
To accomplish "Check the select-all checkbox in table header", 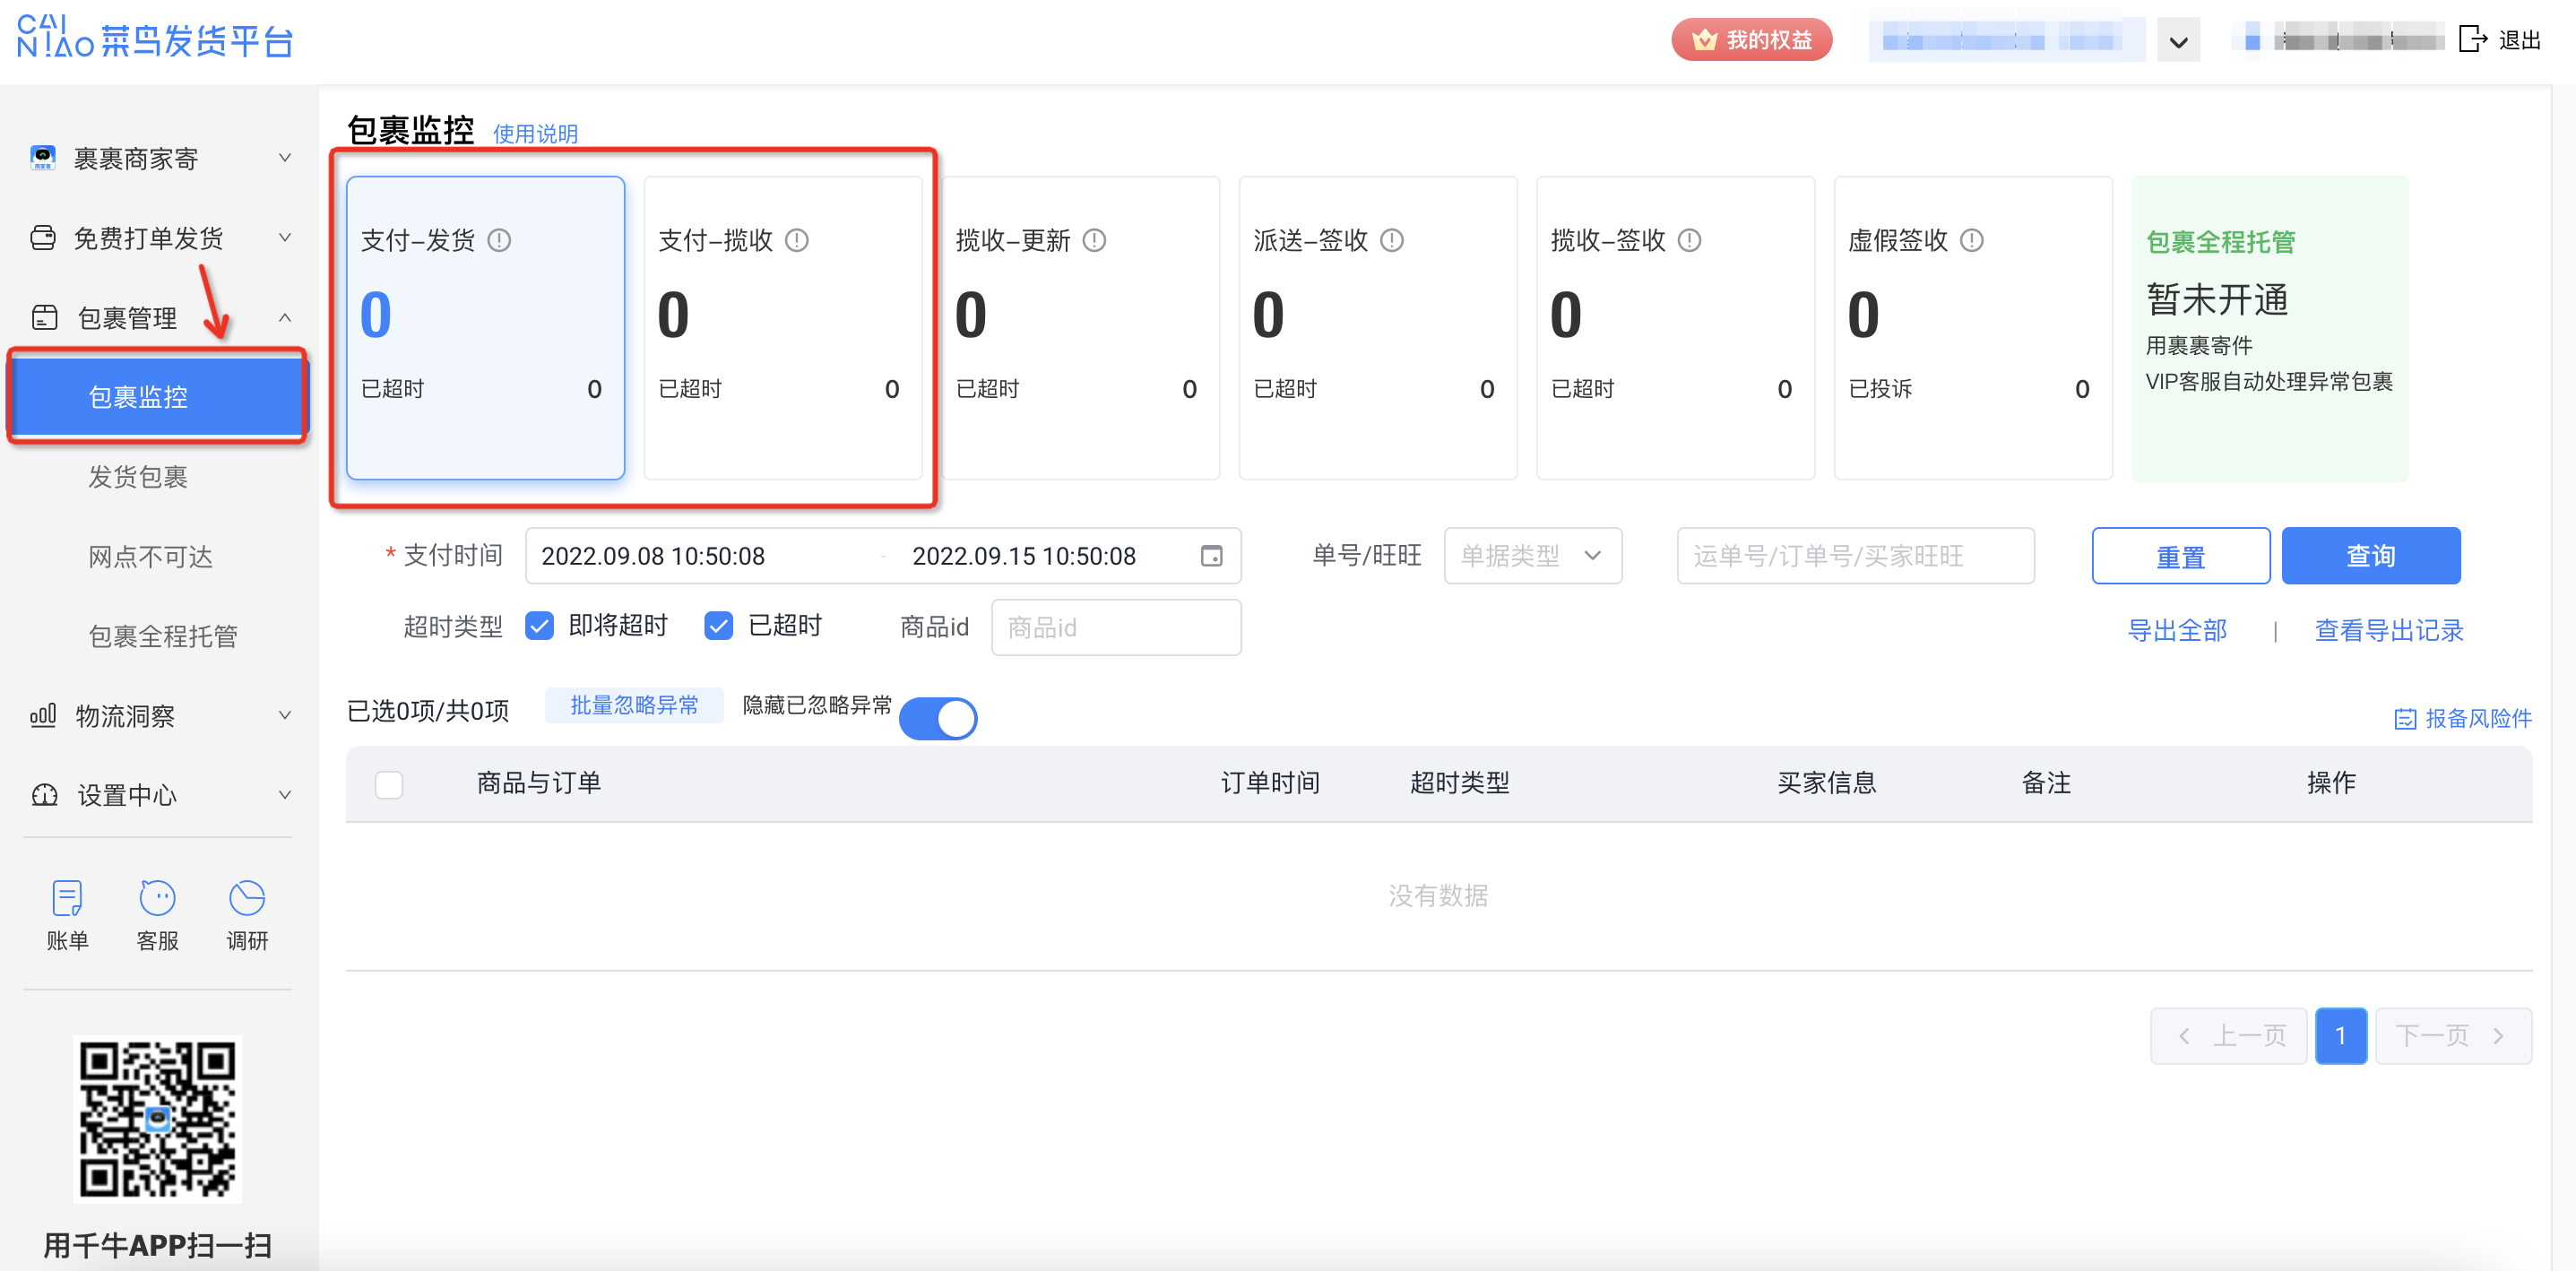I will click(389, 784).
